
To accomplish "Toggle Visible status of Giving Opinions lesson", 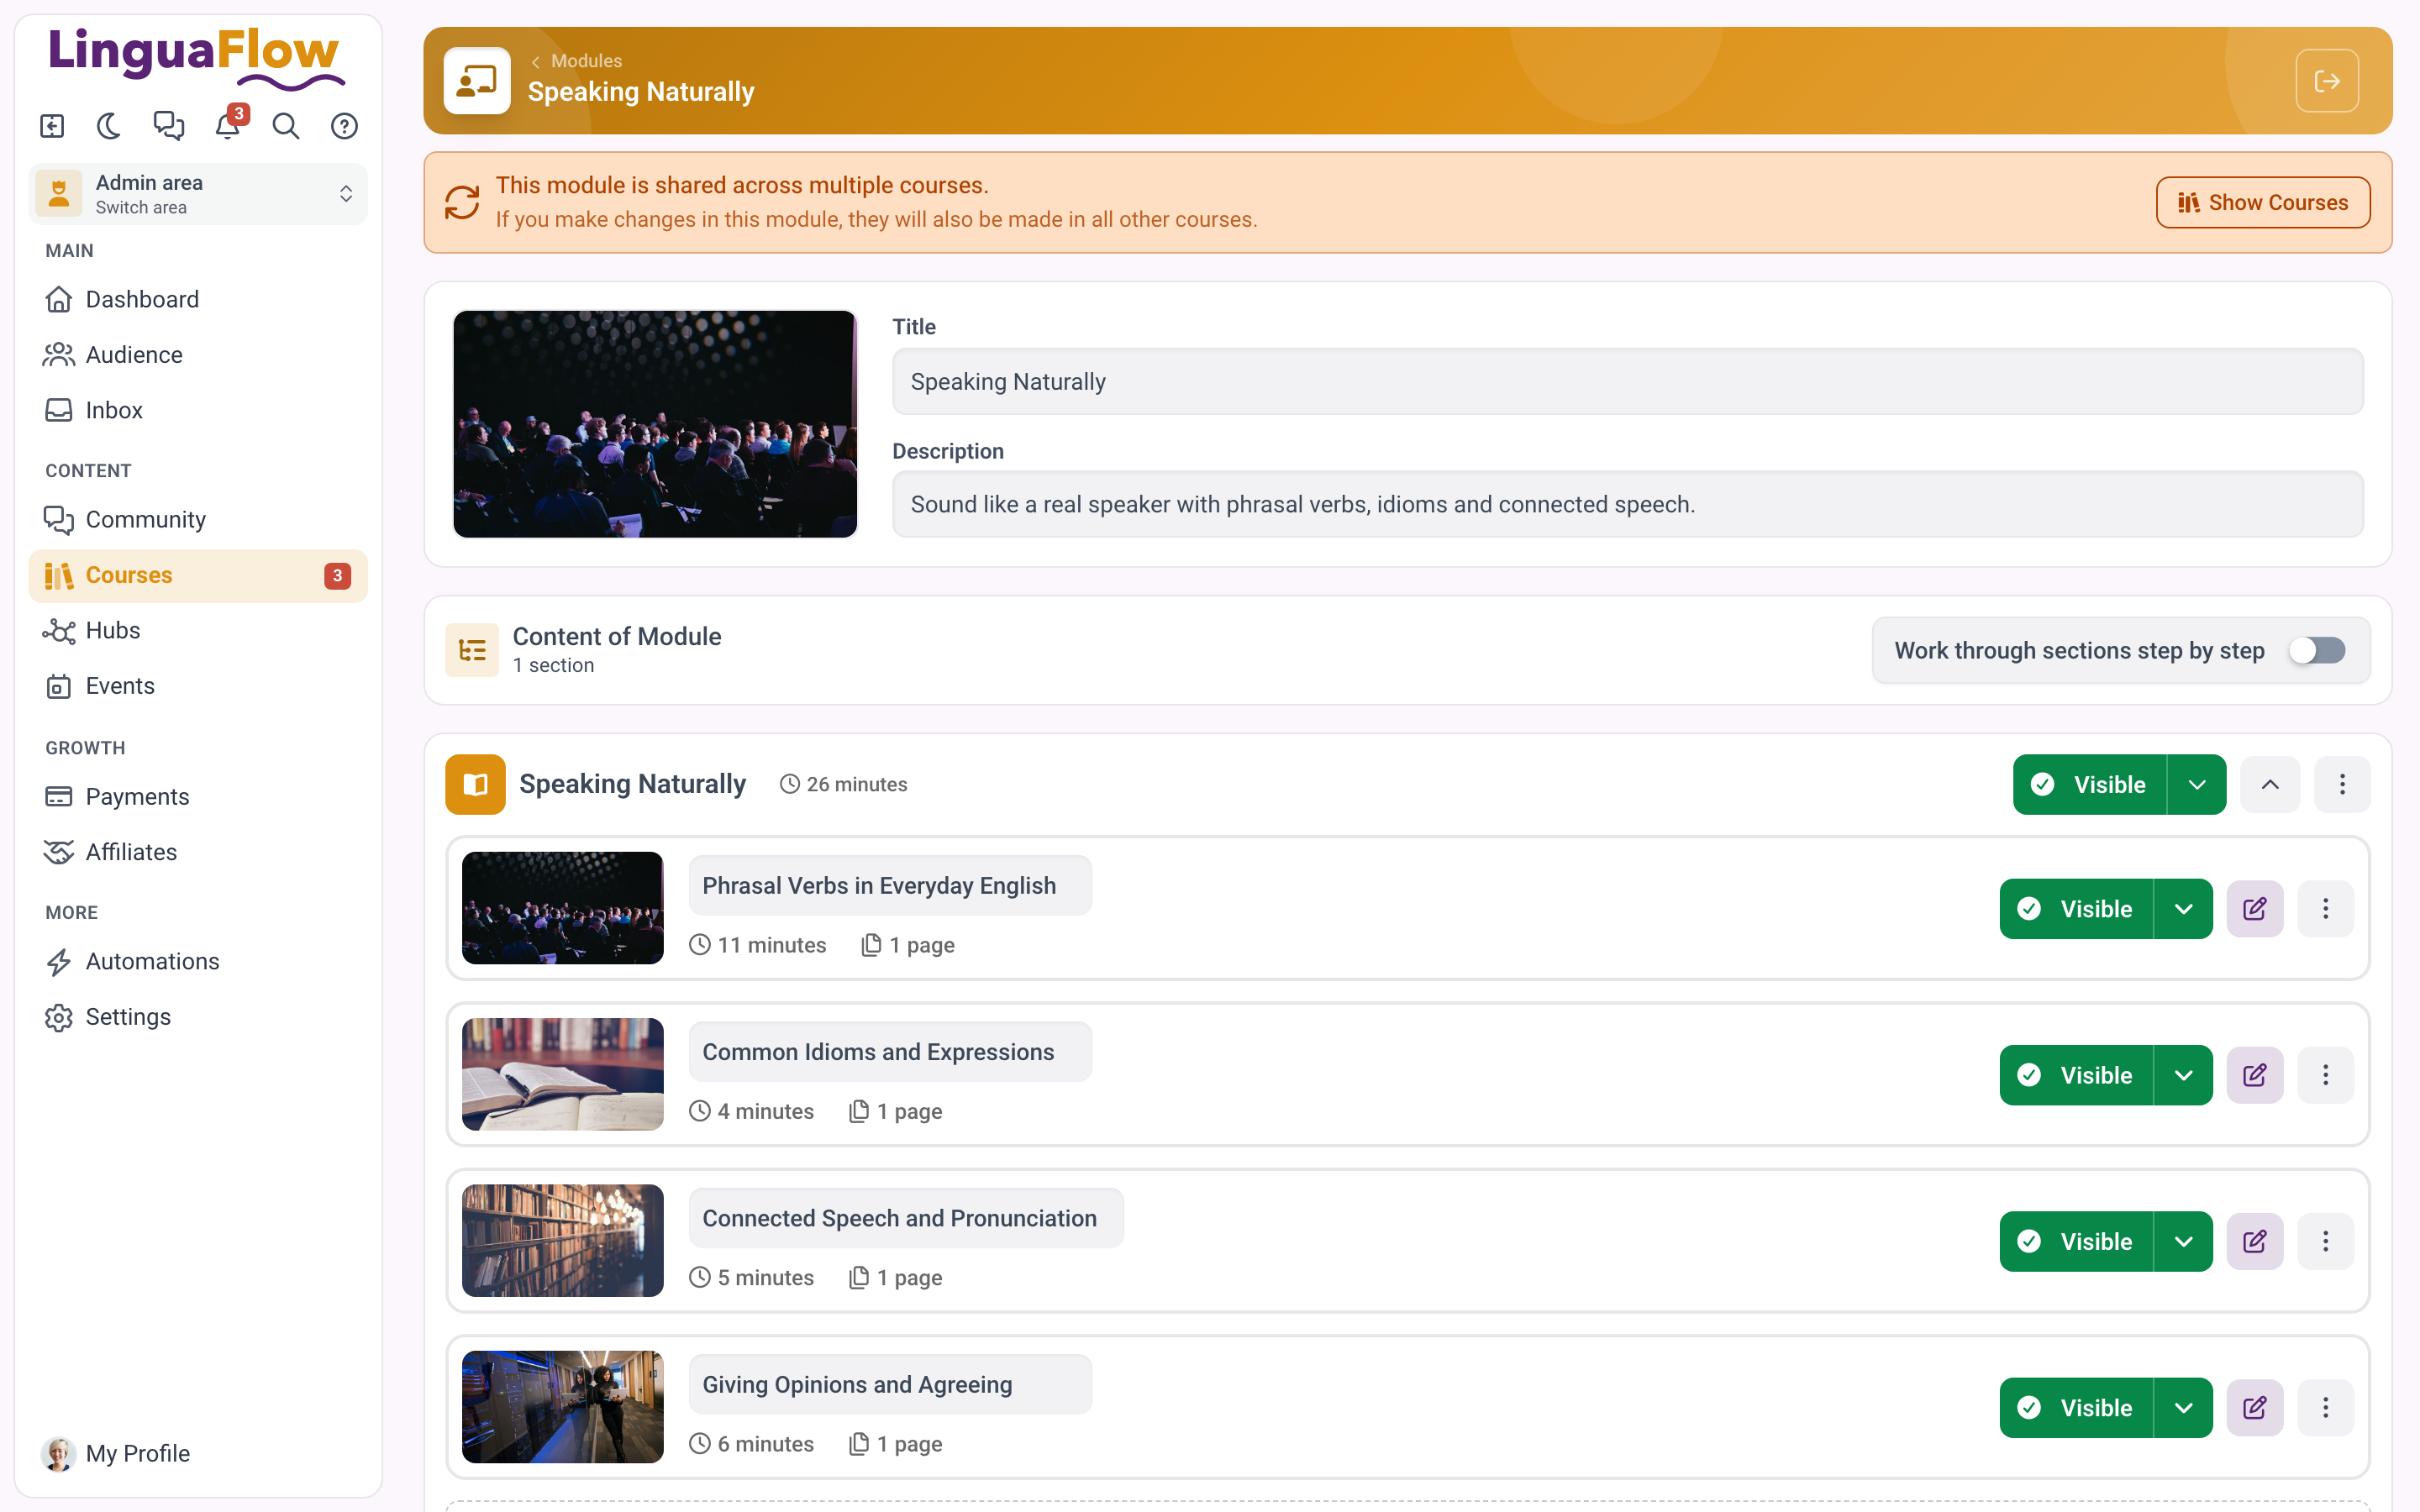I will [x=2076, y=1408].
